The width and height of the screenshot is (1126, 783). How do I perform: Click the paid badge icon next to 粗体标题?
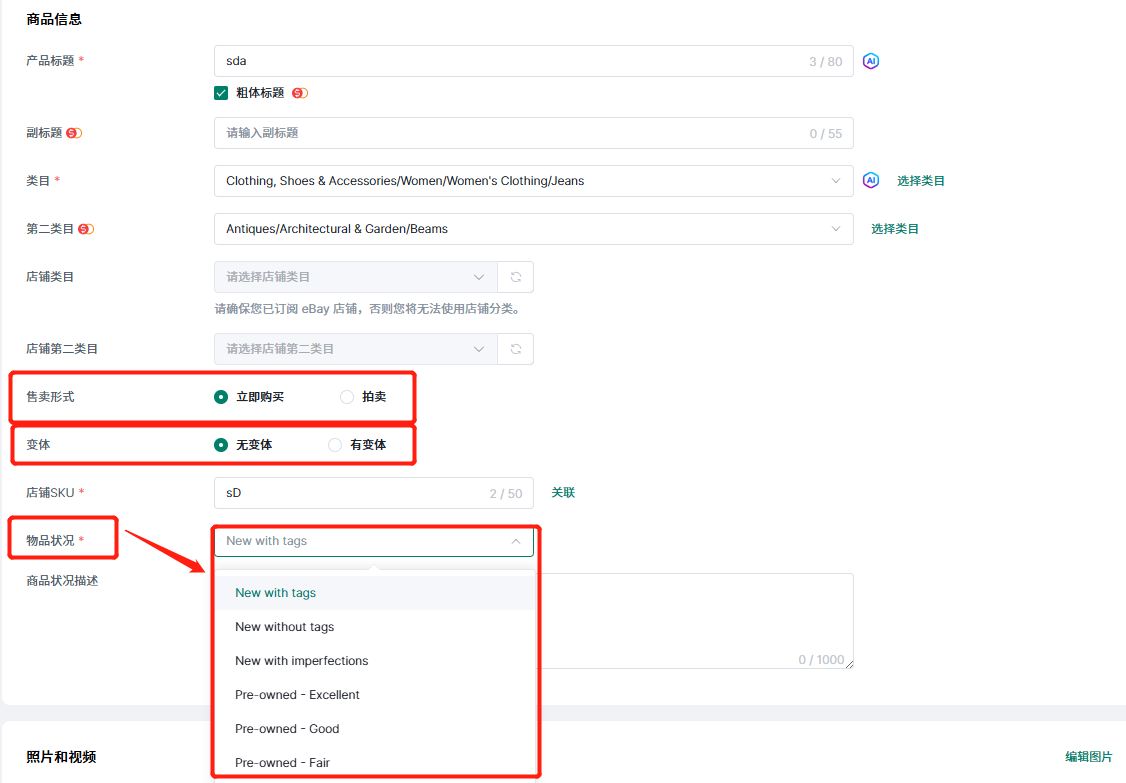pos(300,93)
